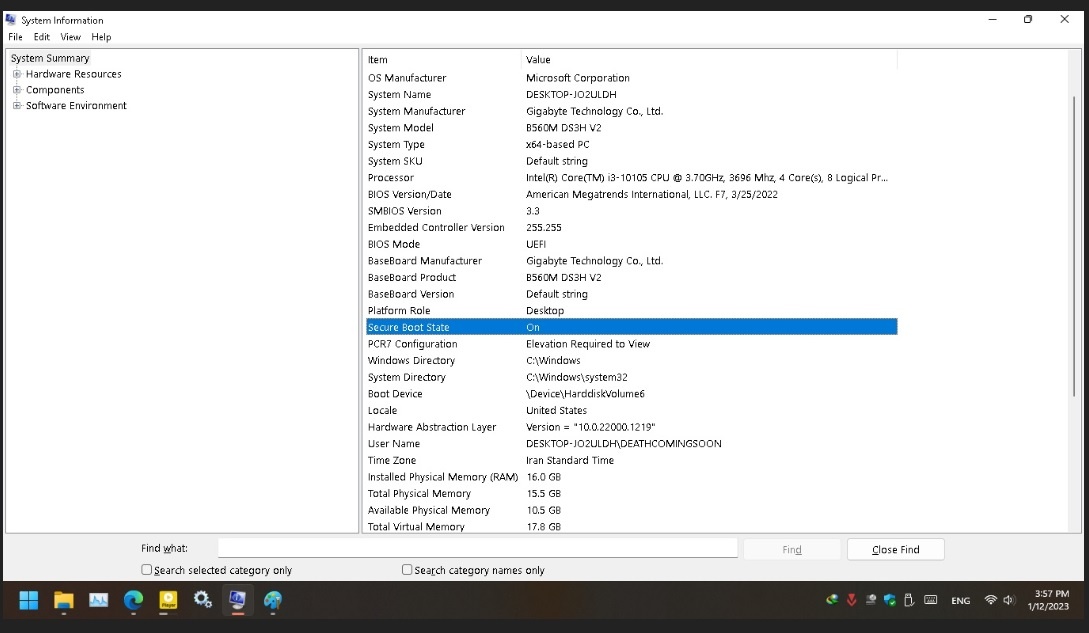Viewport: 1089px width, 633px height.
Task: Select the Available Physical Memory row
Action: (631, 510)
